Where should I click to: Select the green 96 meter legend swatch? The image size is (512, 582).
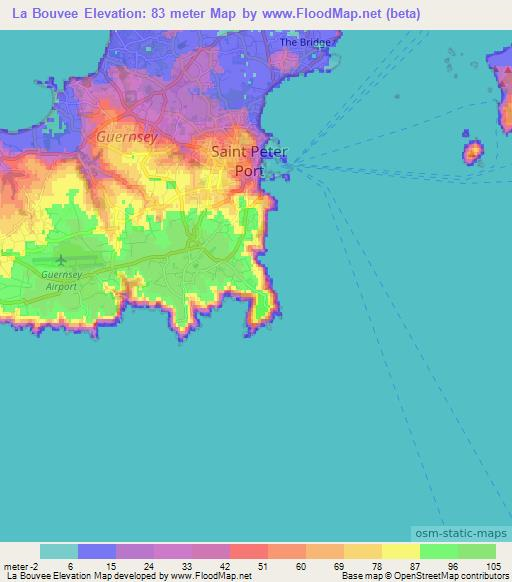[439, 551]
